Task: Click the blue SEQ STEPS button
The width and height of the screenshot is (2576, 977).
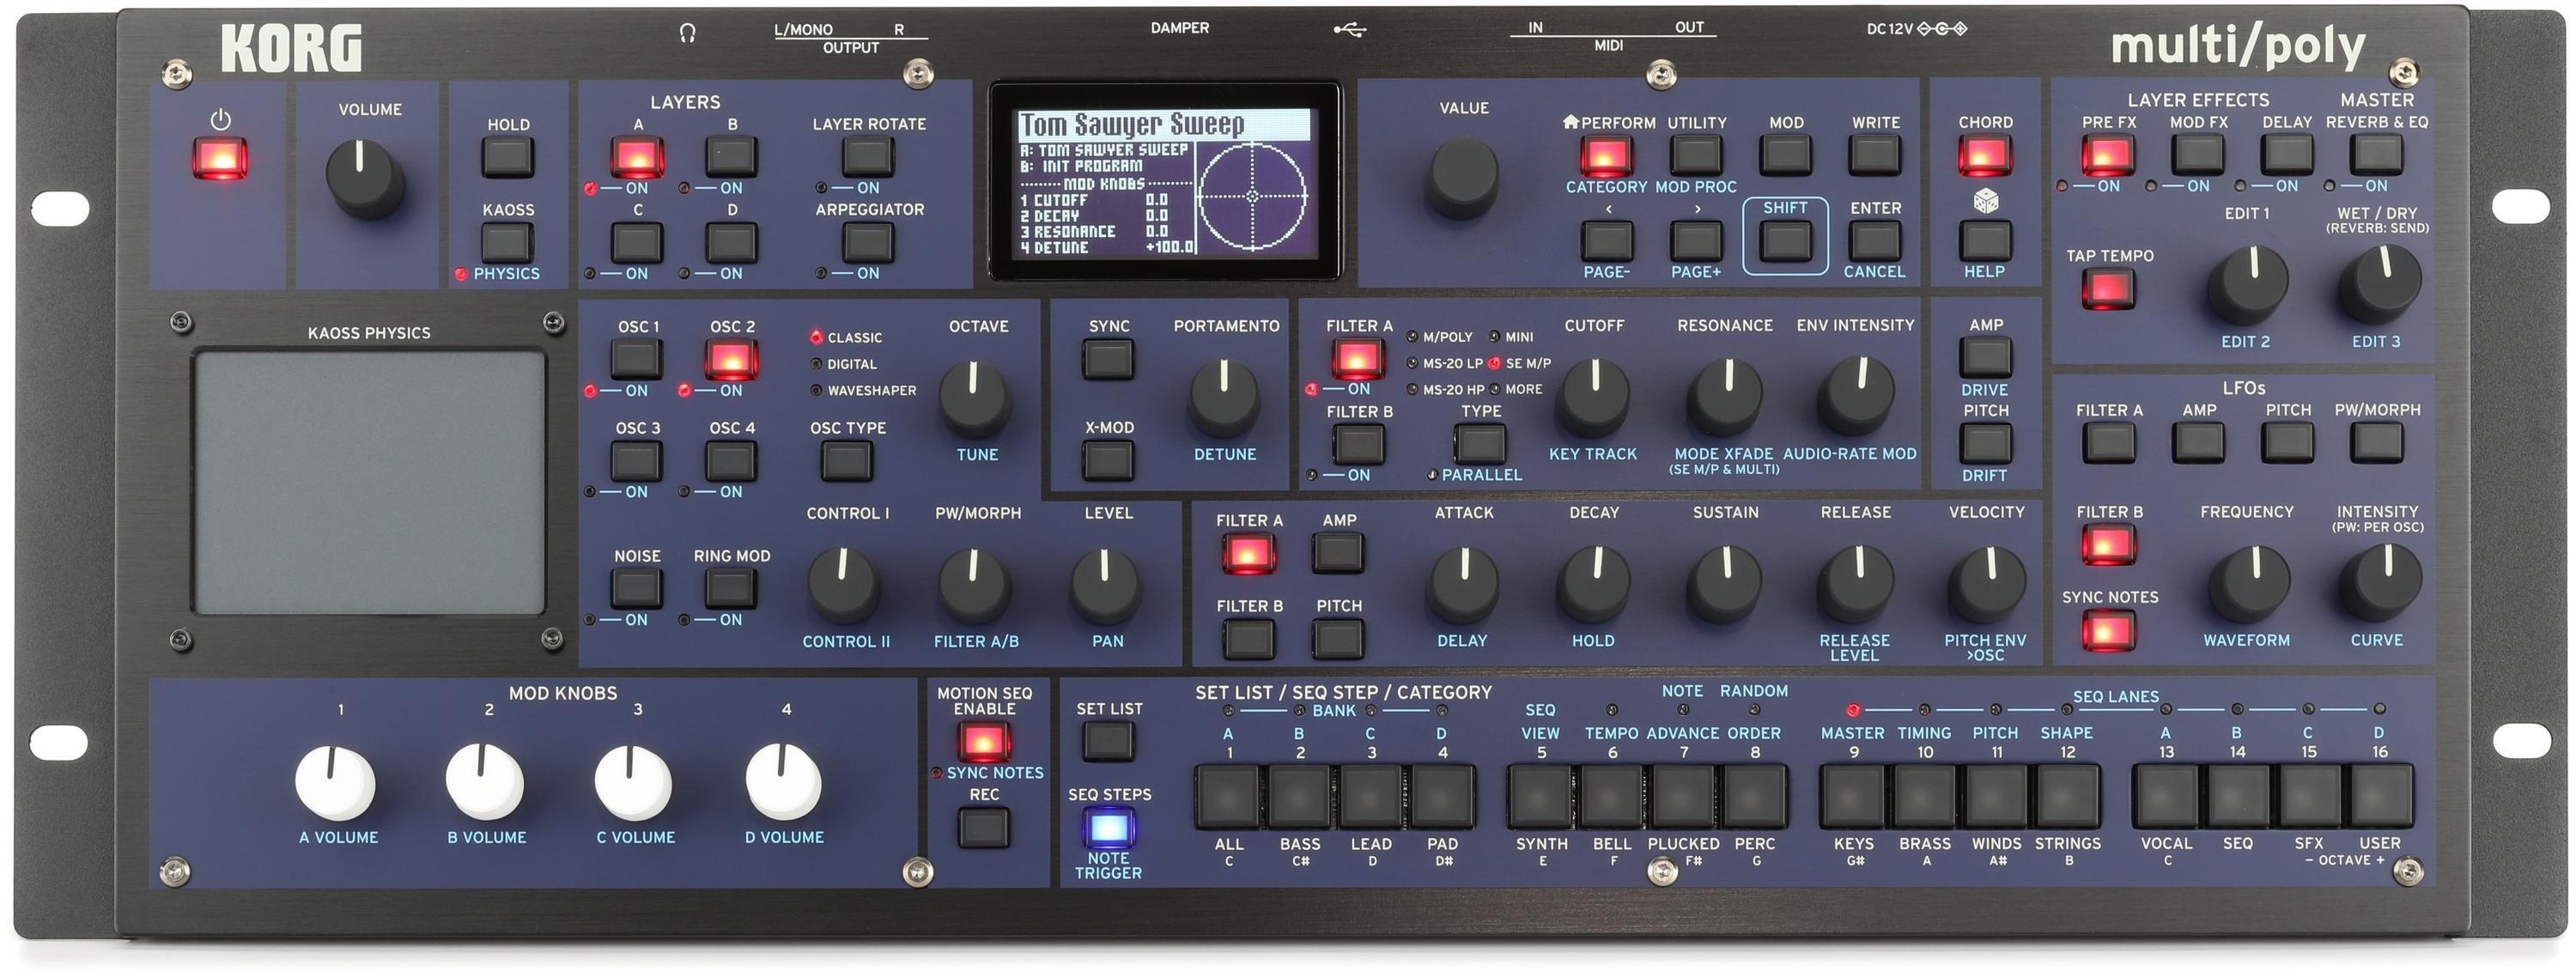Action: click(x=1109, y=828)
